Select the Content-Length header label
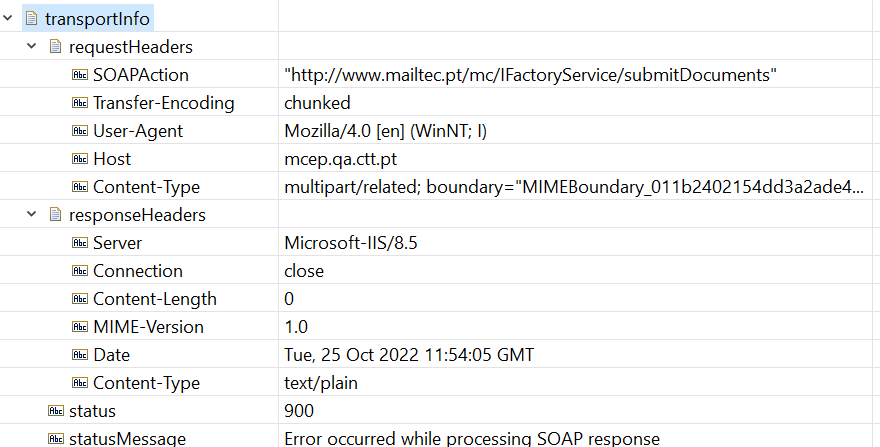 (155, 299)
